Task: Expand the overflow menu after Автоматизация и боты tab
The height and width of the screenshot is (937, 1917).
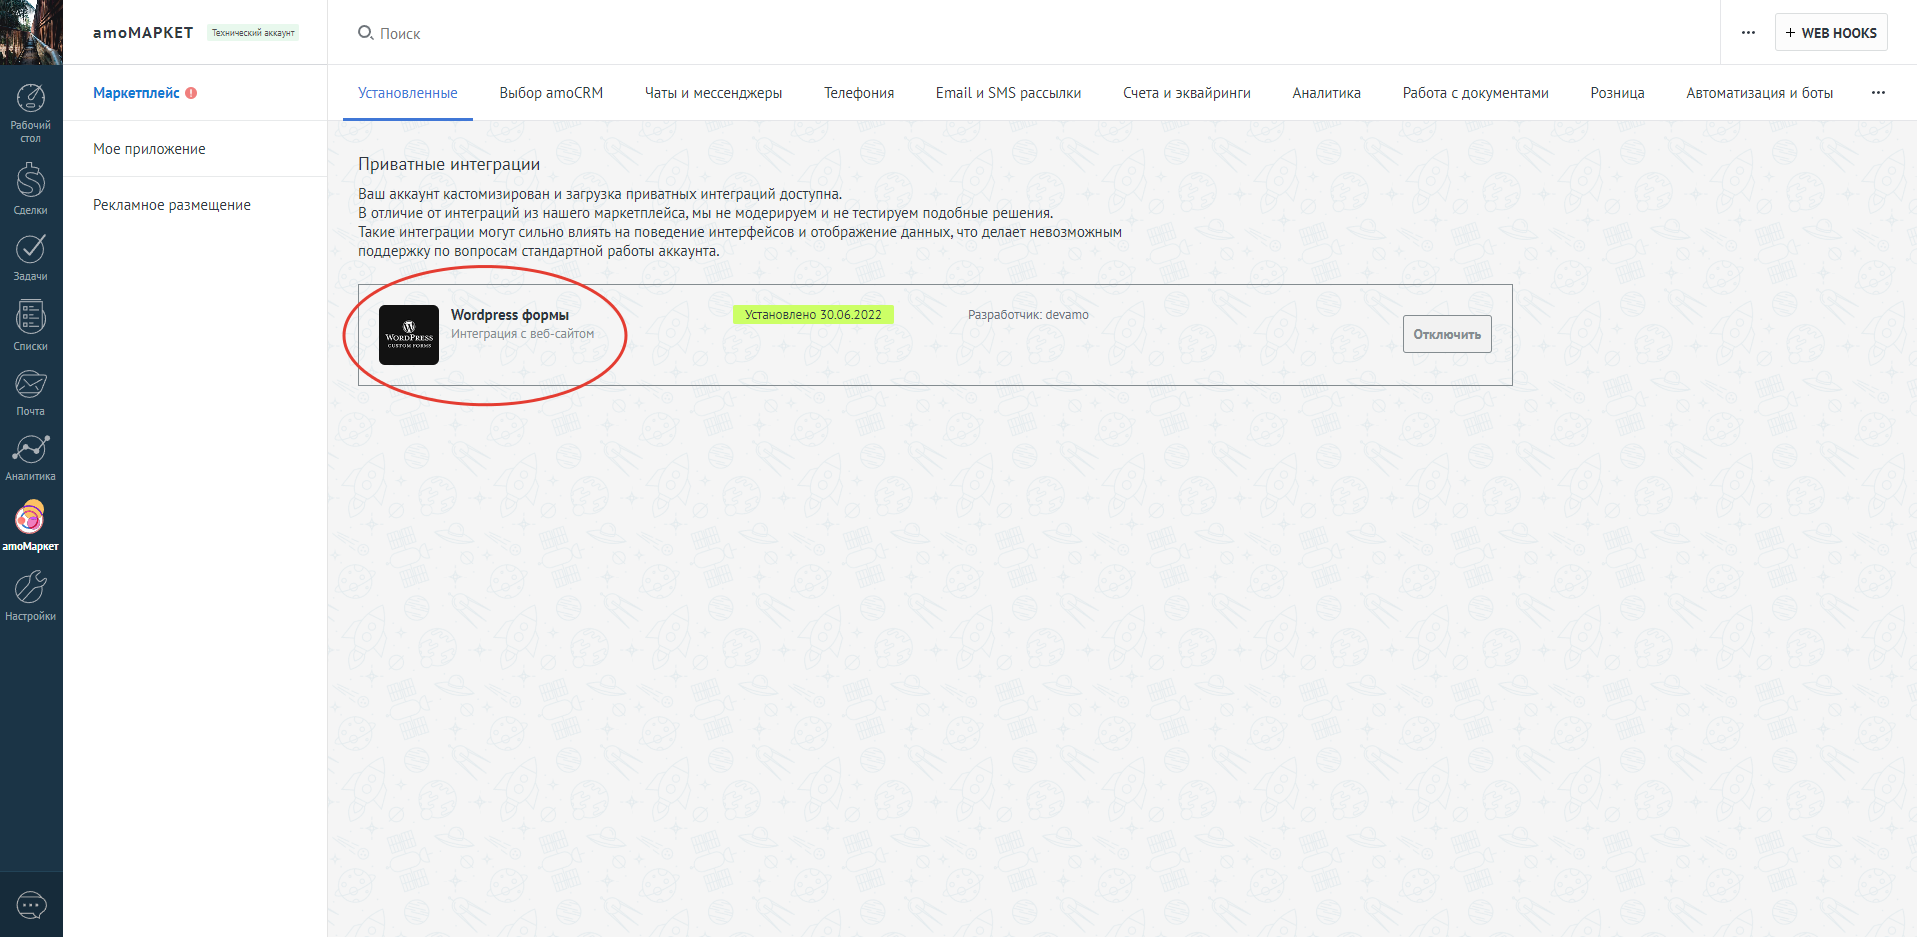Action: click(x=1877, y=92)
